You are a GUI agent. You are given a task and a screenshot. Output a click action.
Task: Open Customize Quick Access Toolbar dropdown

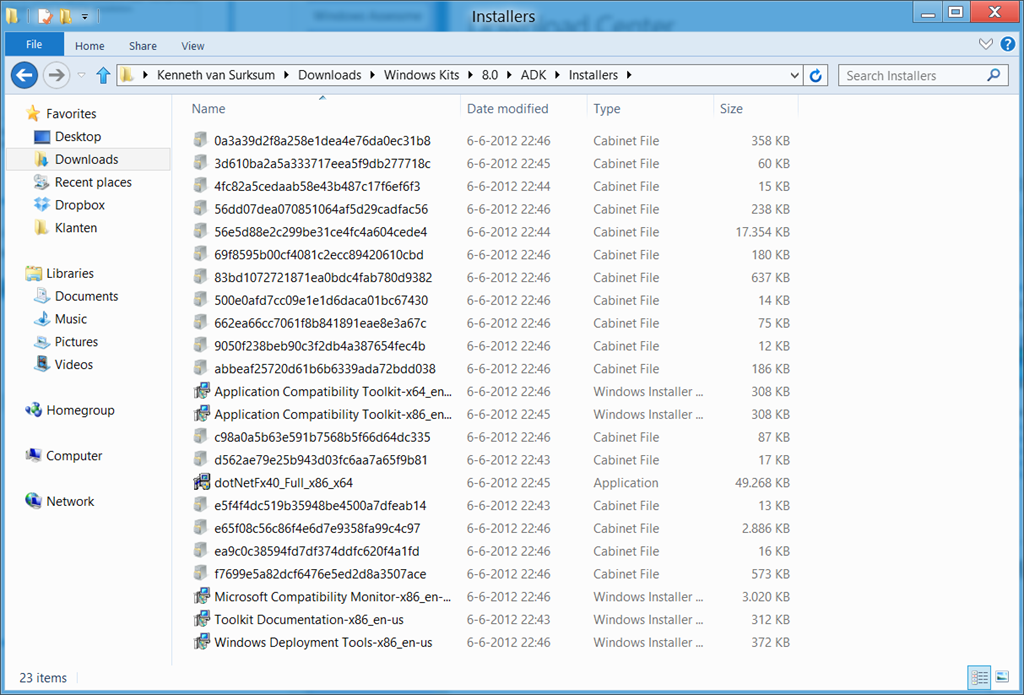point(85,17)
